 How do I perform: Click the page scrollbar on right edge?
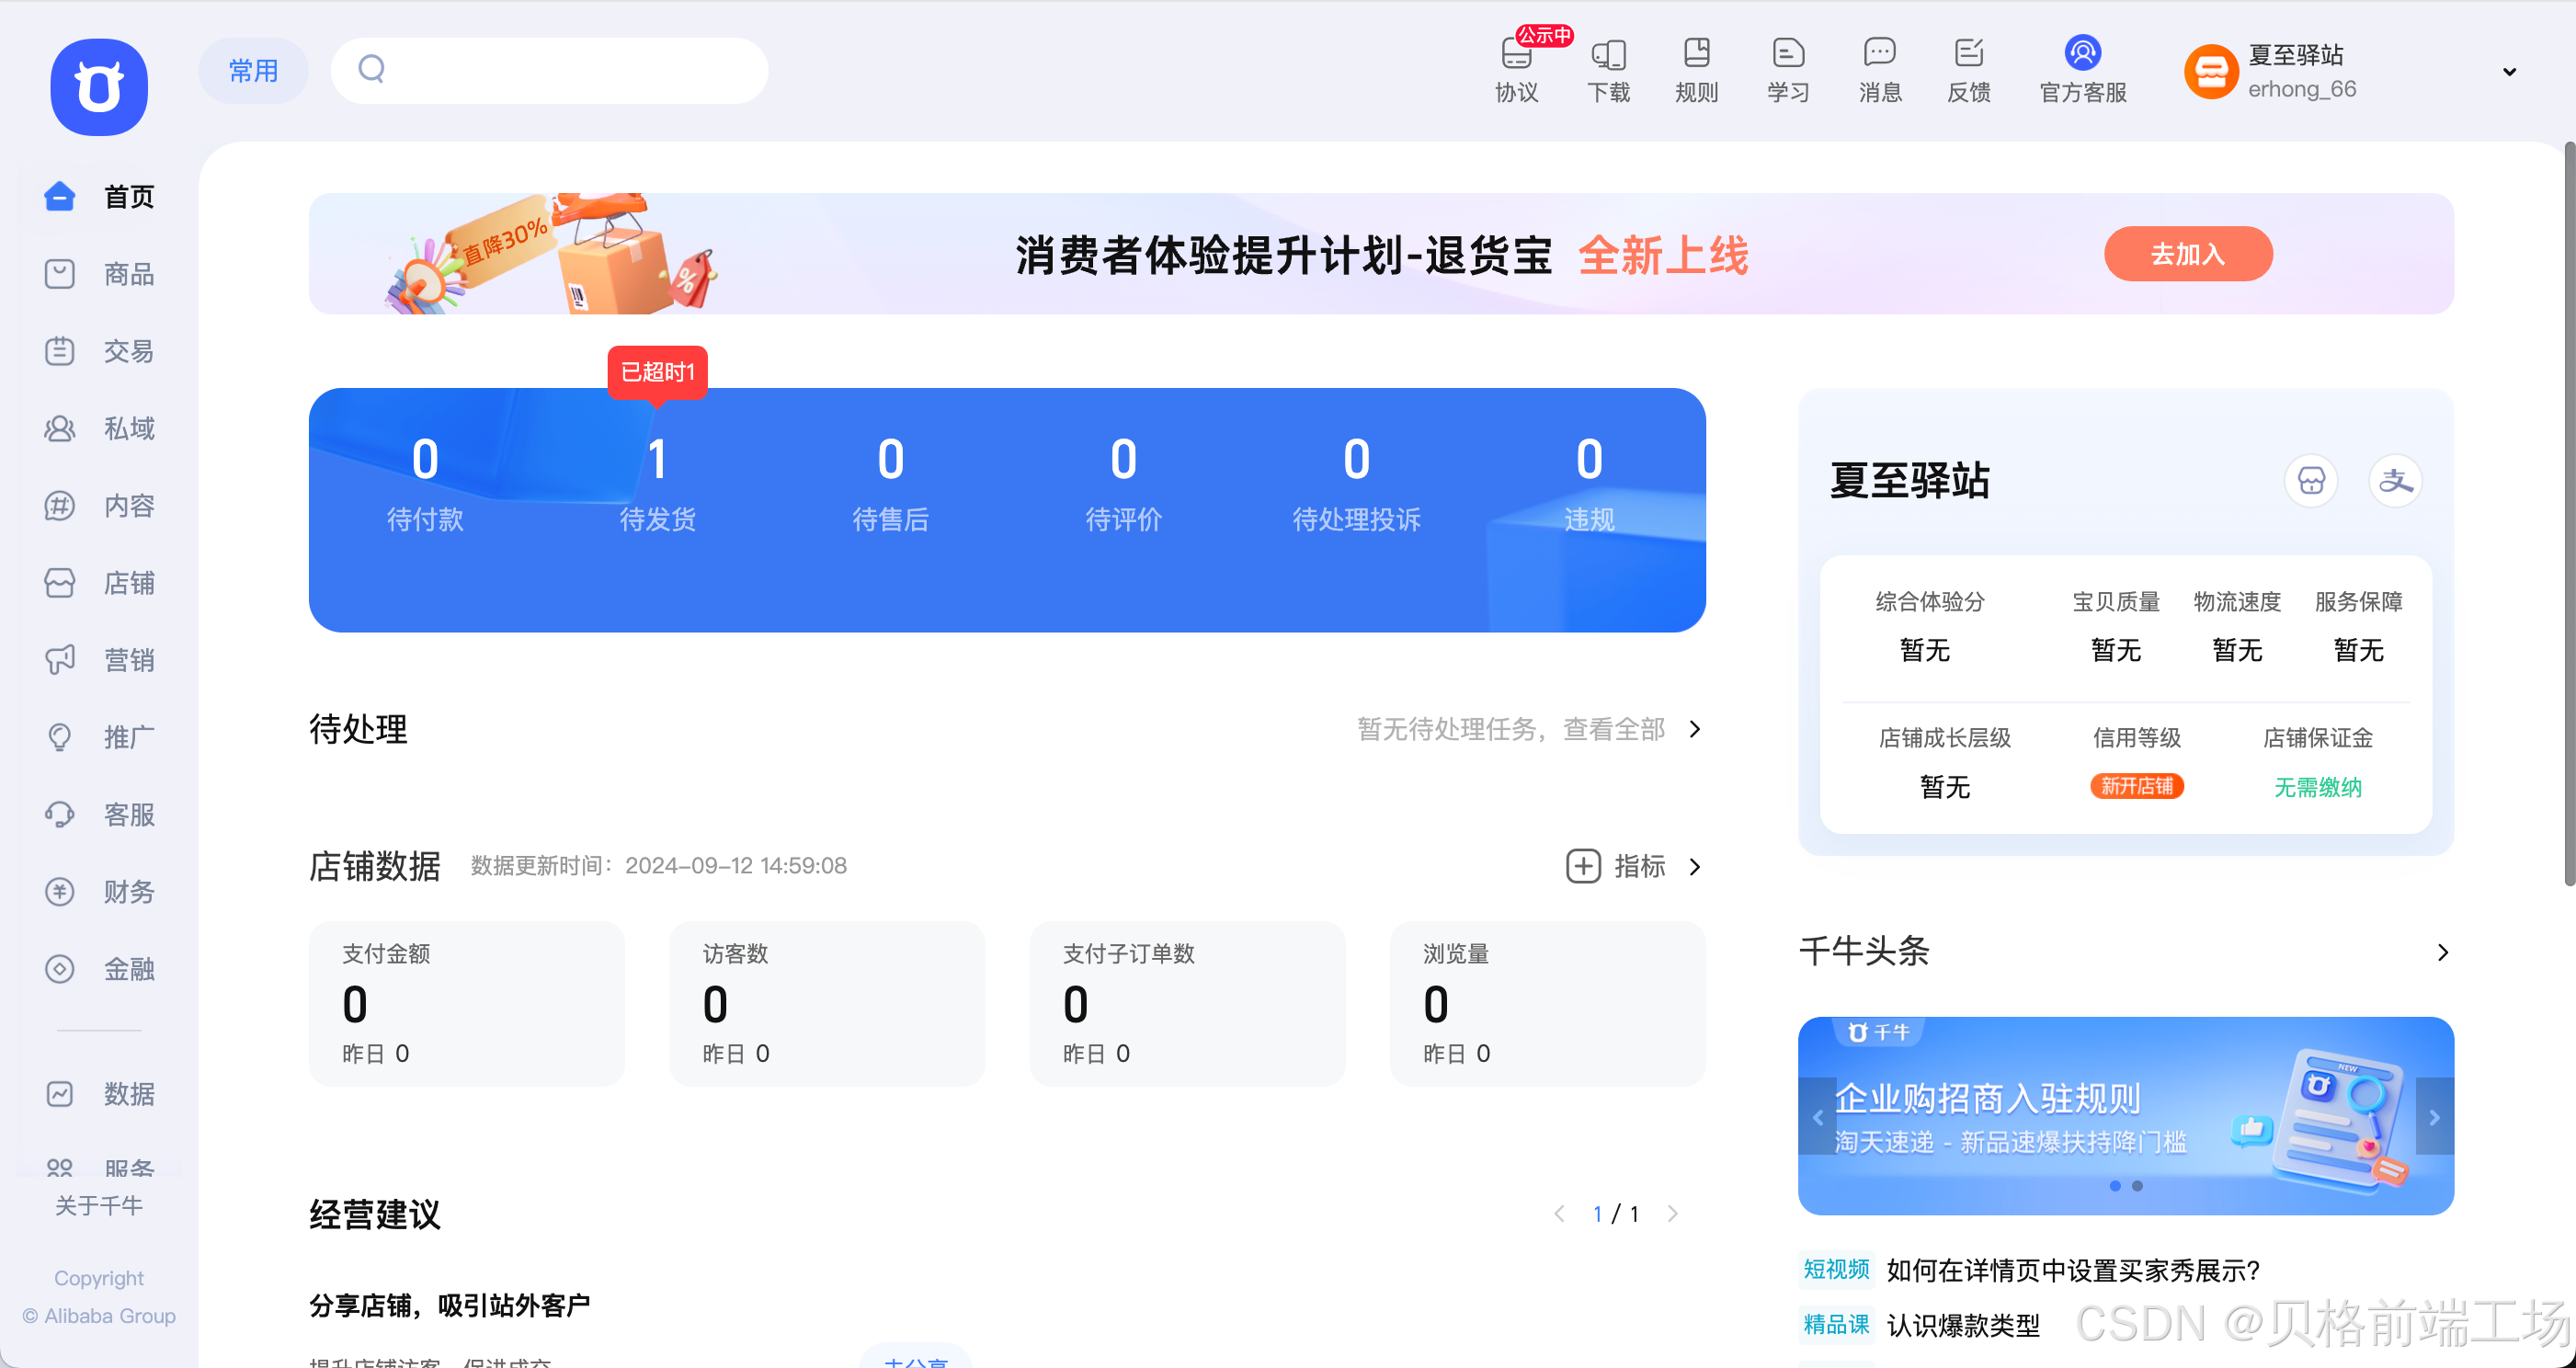click(2568, 515)
